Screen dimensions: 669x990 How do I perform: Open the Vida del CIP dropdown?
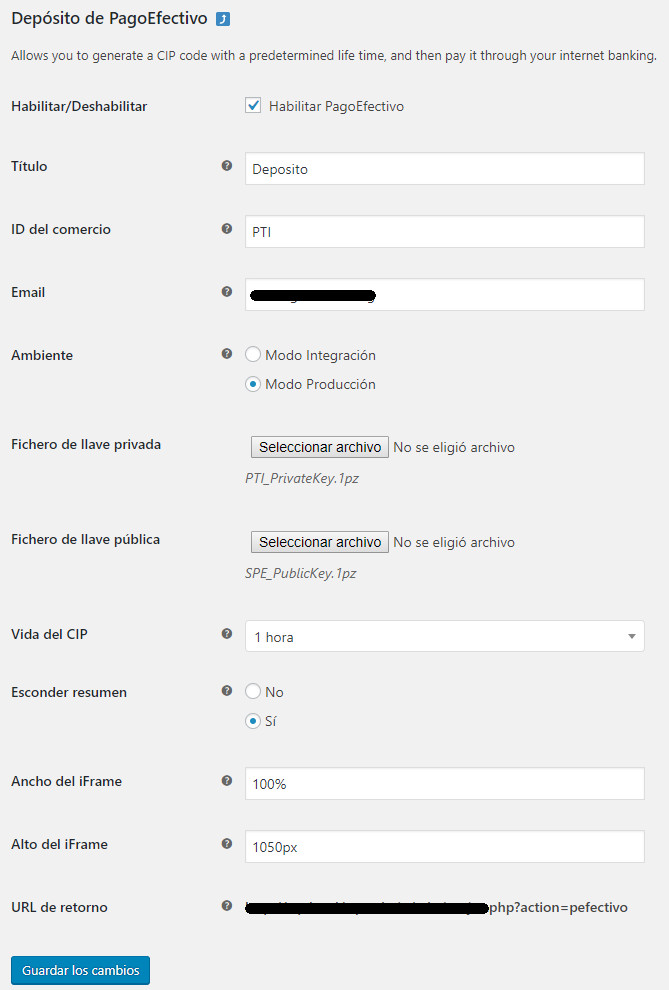(x=445, y=636)
